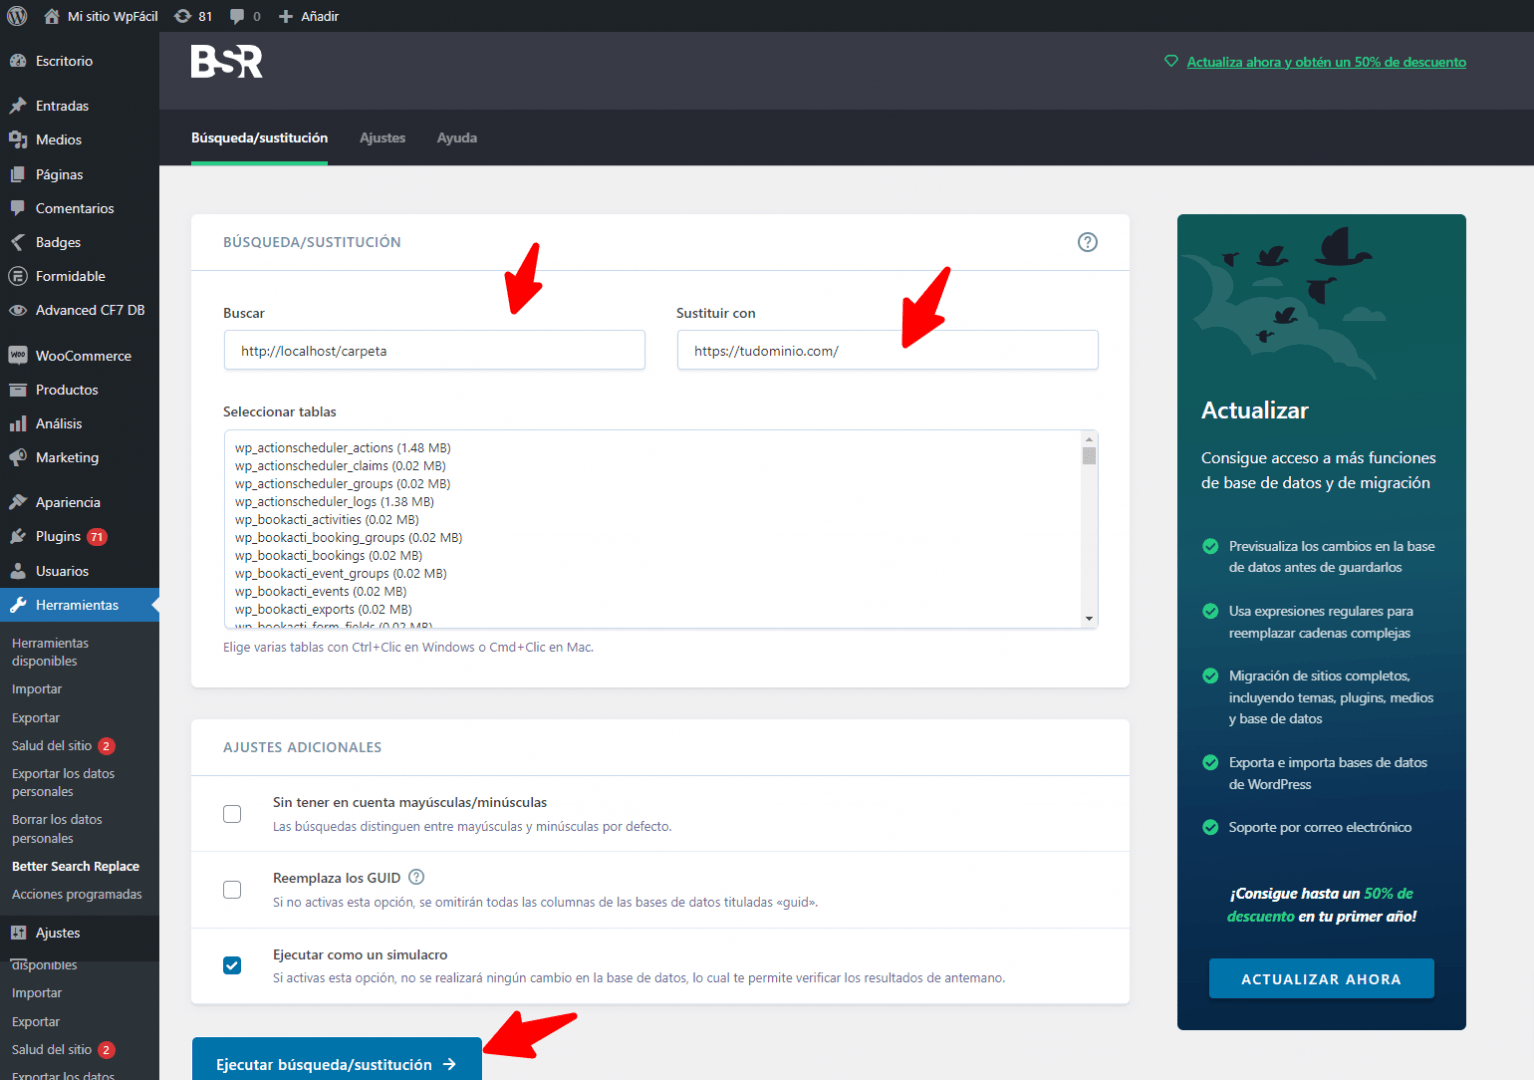Click the ACTUALIZAR AHORA button
The image size is (1534, 1080).
1321,979
